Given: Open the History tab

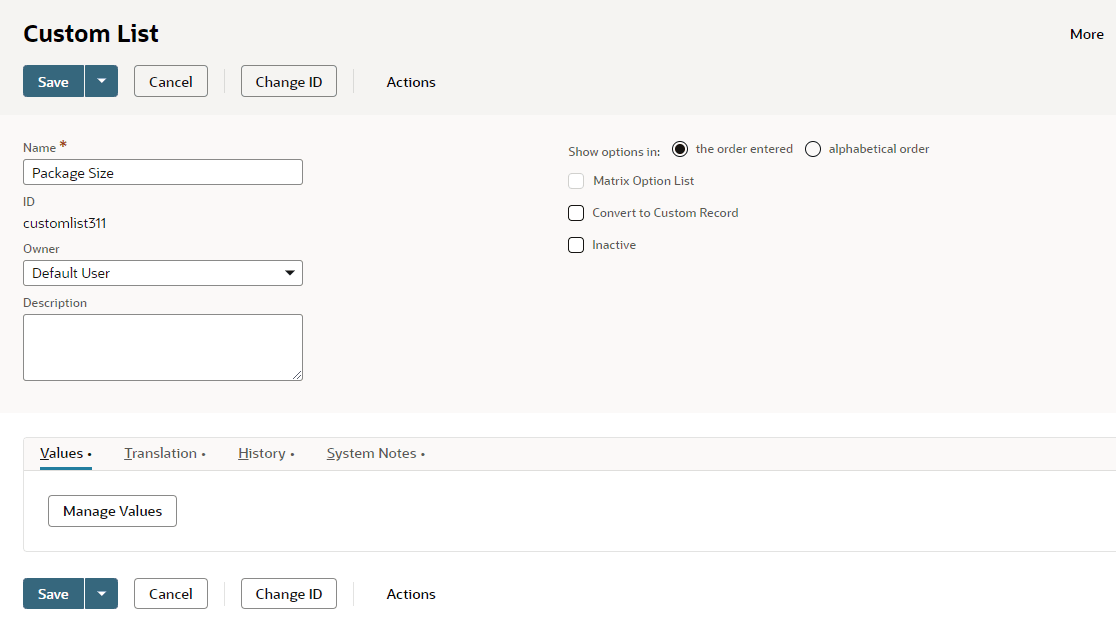Looking at the screenshot, I should [x=265, y=453].
